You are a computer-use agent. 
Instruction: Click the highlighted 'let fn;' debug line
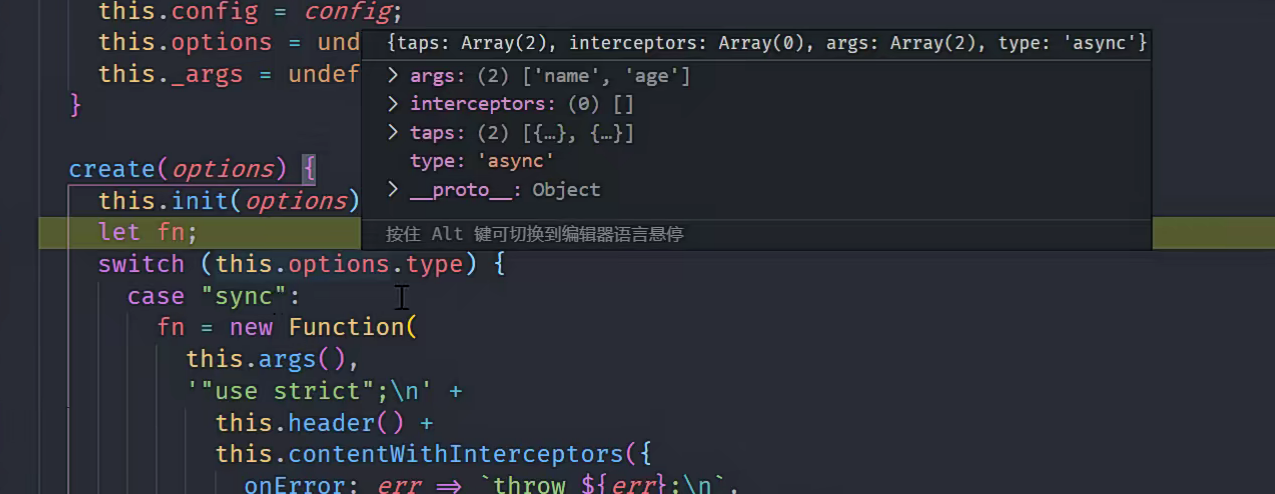[148, 233]
